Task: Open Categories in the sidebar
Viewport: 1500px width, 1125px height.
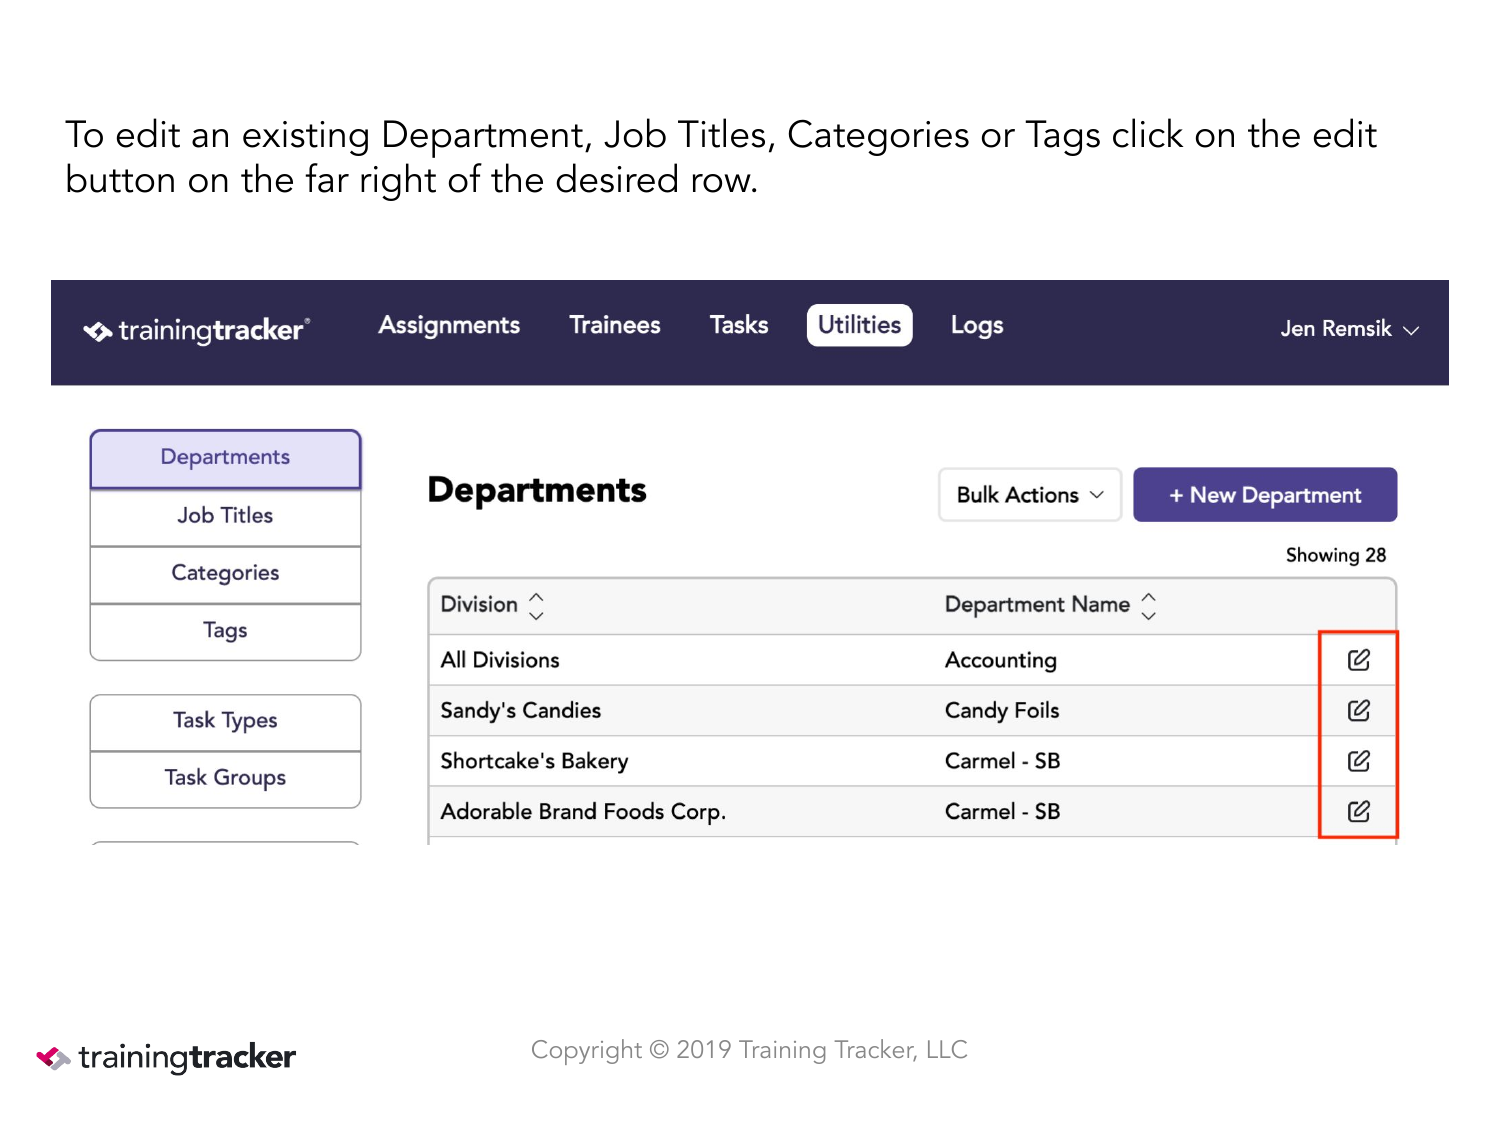Action: (225, 574)
